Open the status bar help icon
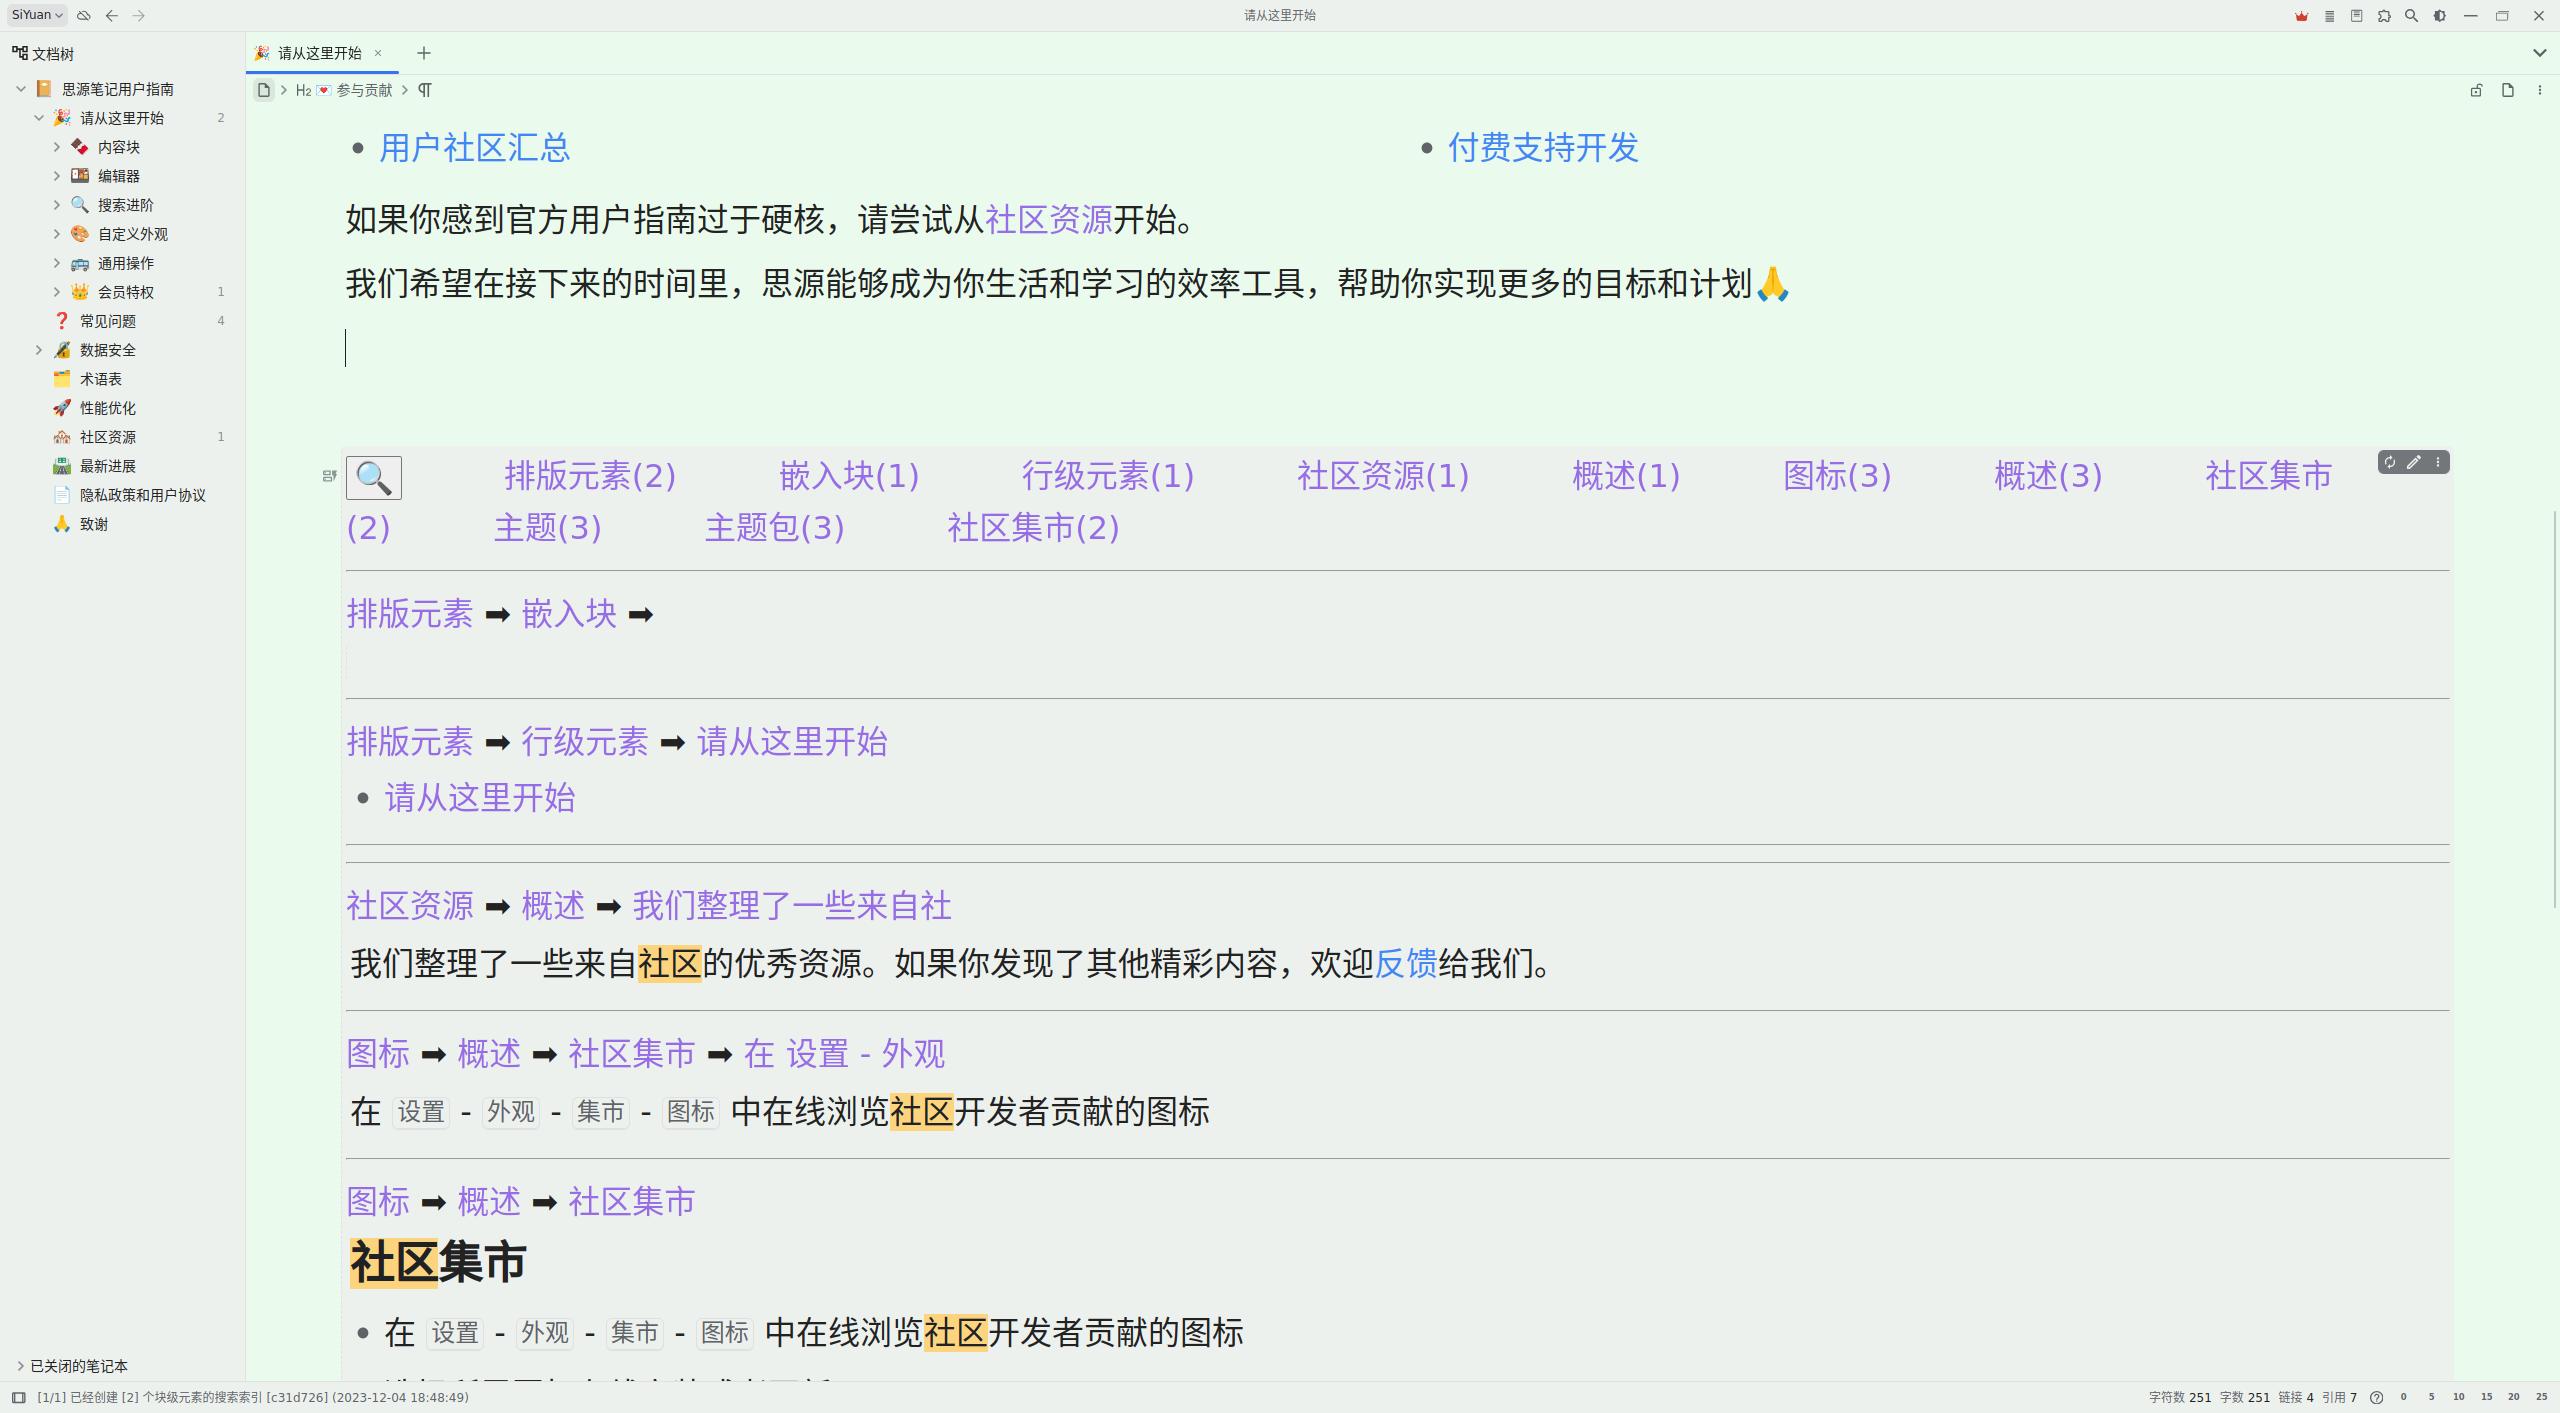This screenshot has width=2560, height=1413. [2377, 1398]
